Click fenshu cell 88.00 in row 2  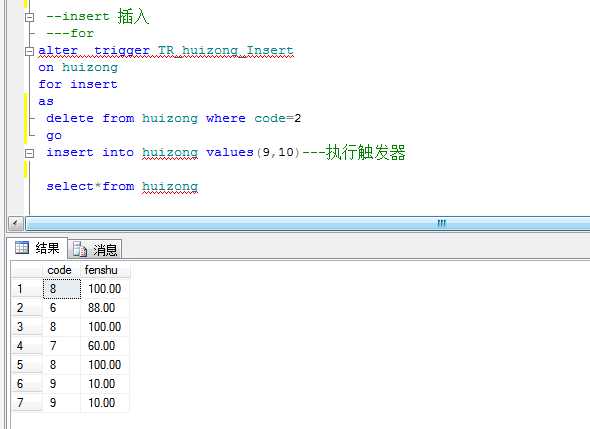point(105,308)
